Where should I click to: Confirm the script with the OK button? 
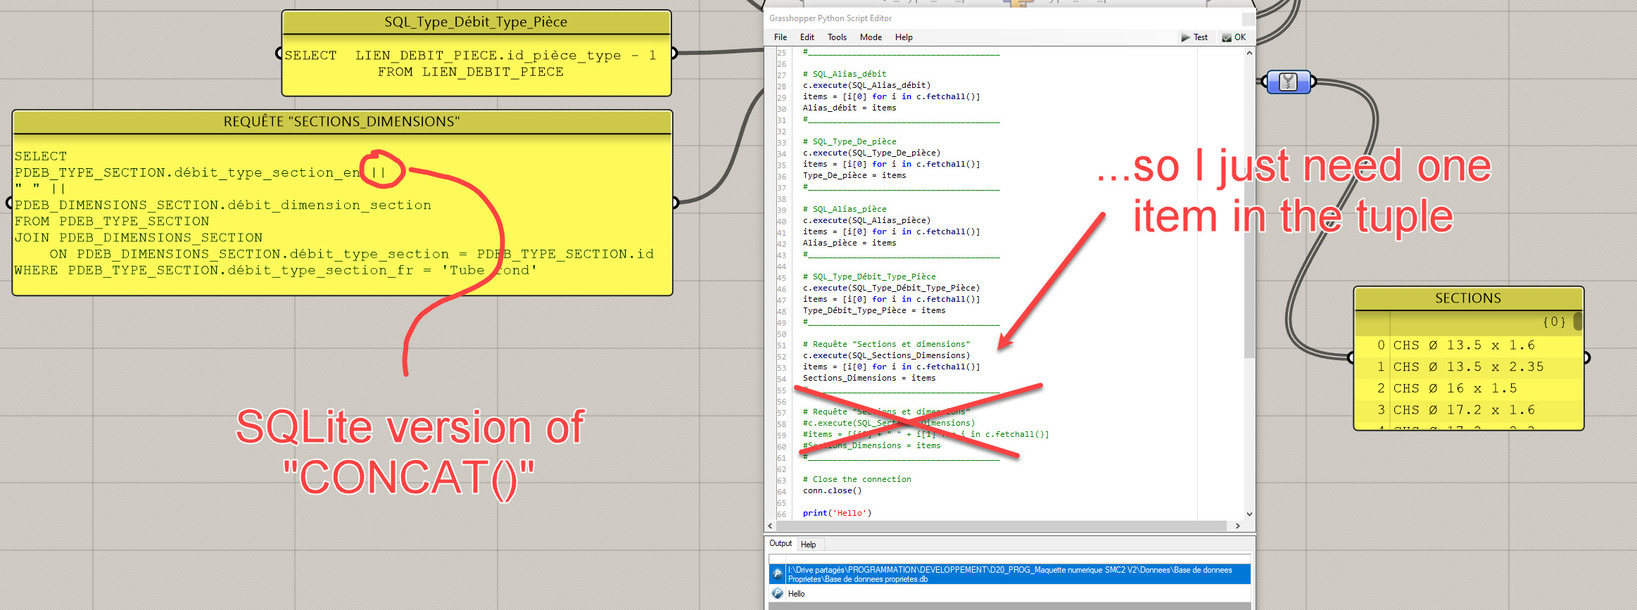[1234, 38]
